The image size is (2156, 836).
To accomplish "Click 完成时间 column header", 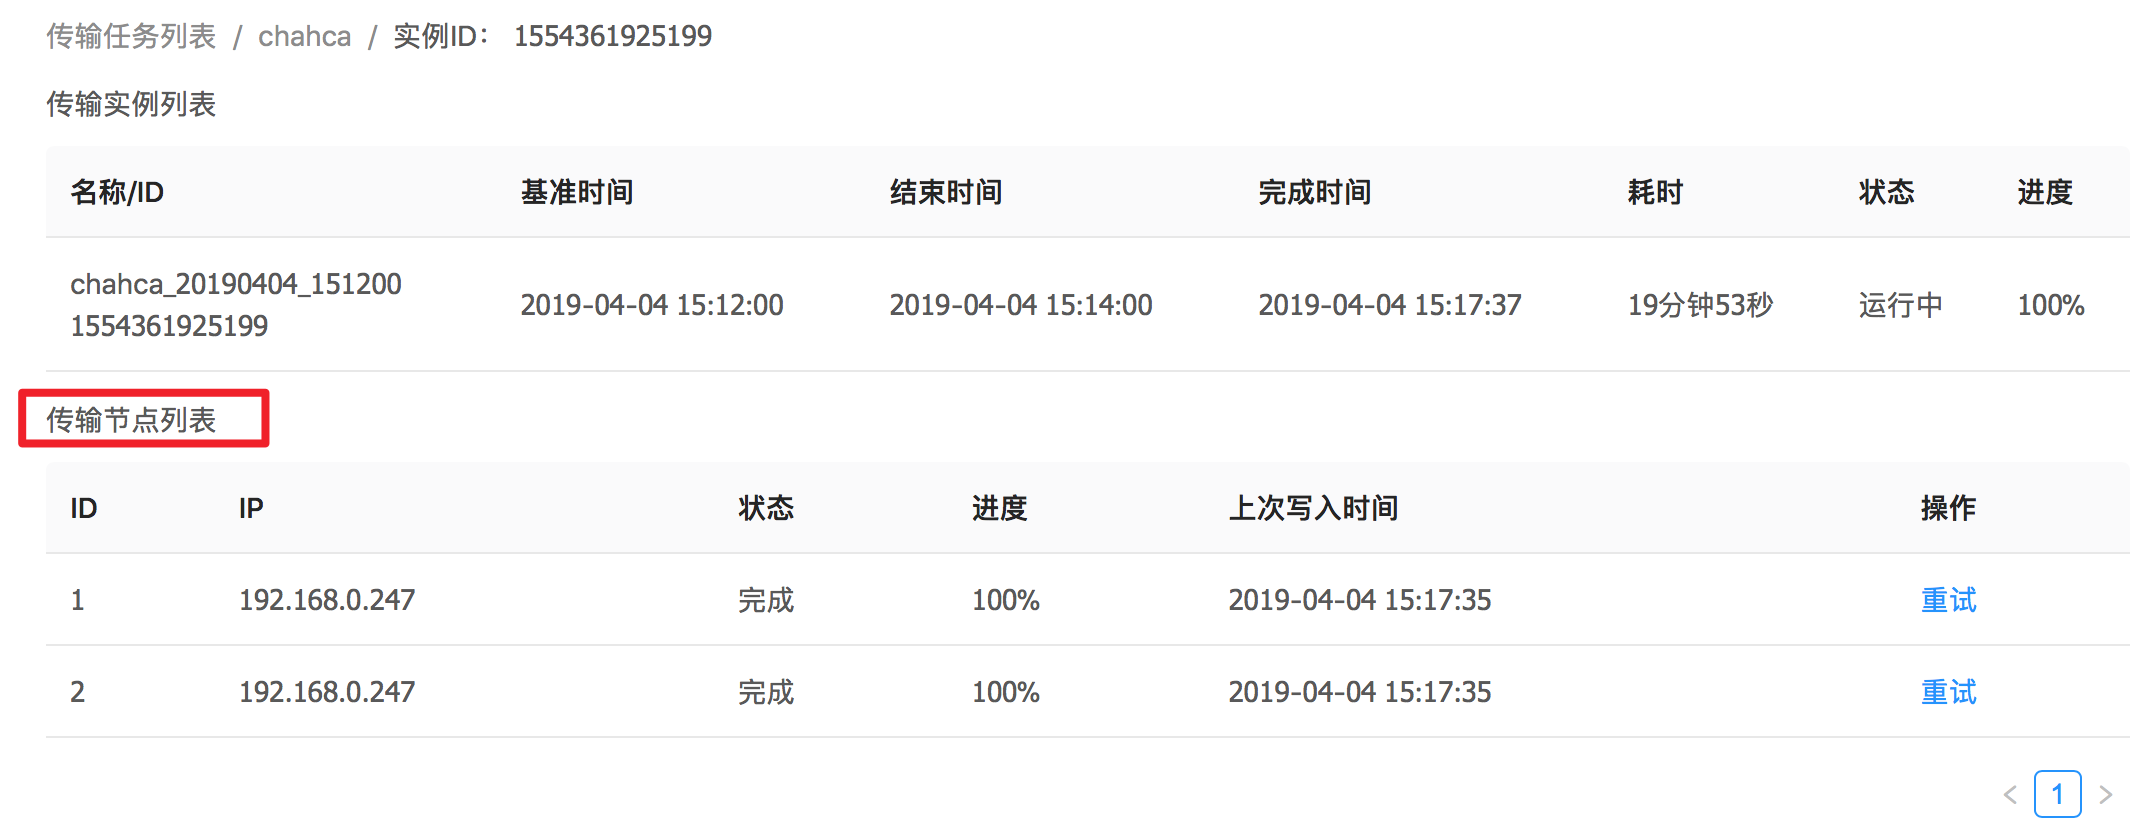I will coord(1314,192).
